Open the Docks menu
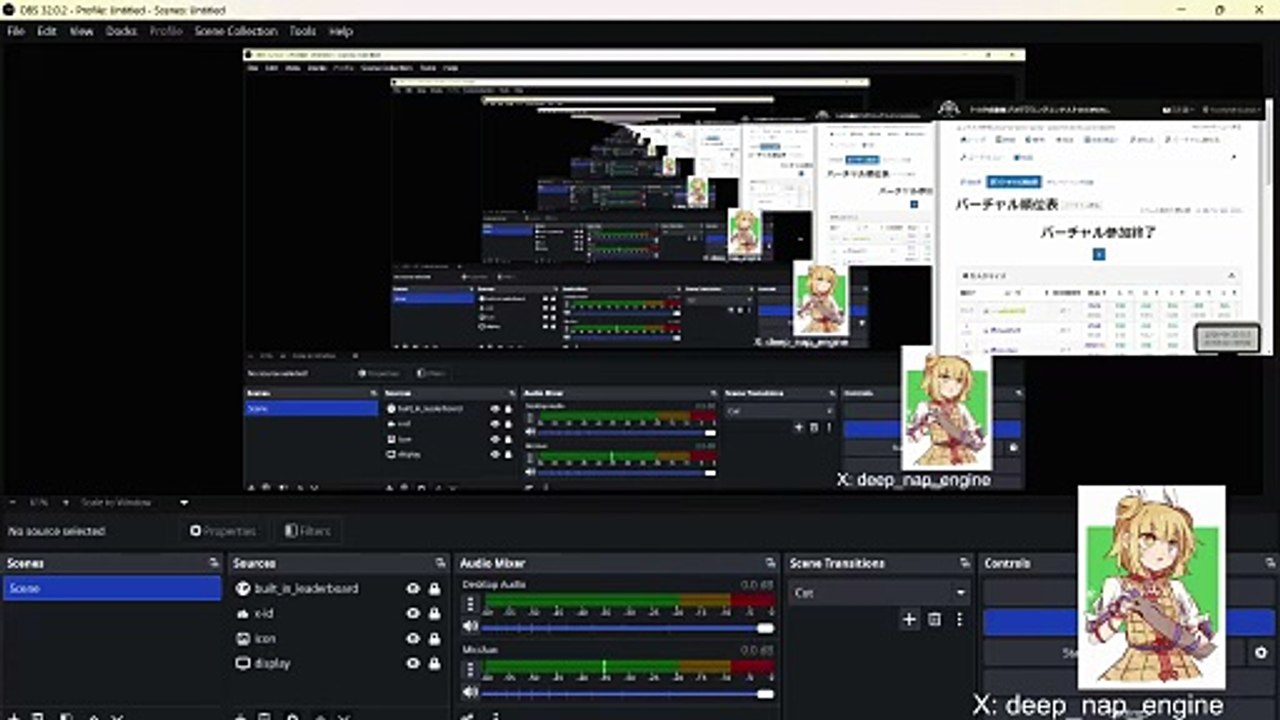Viewport: 1280px width, 720px height. pyautogui.click(x=121, y=31)
